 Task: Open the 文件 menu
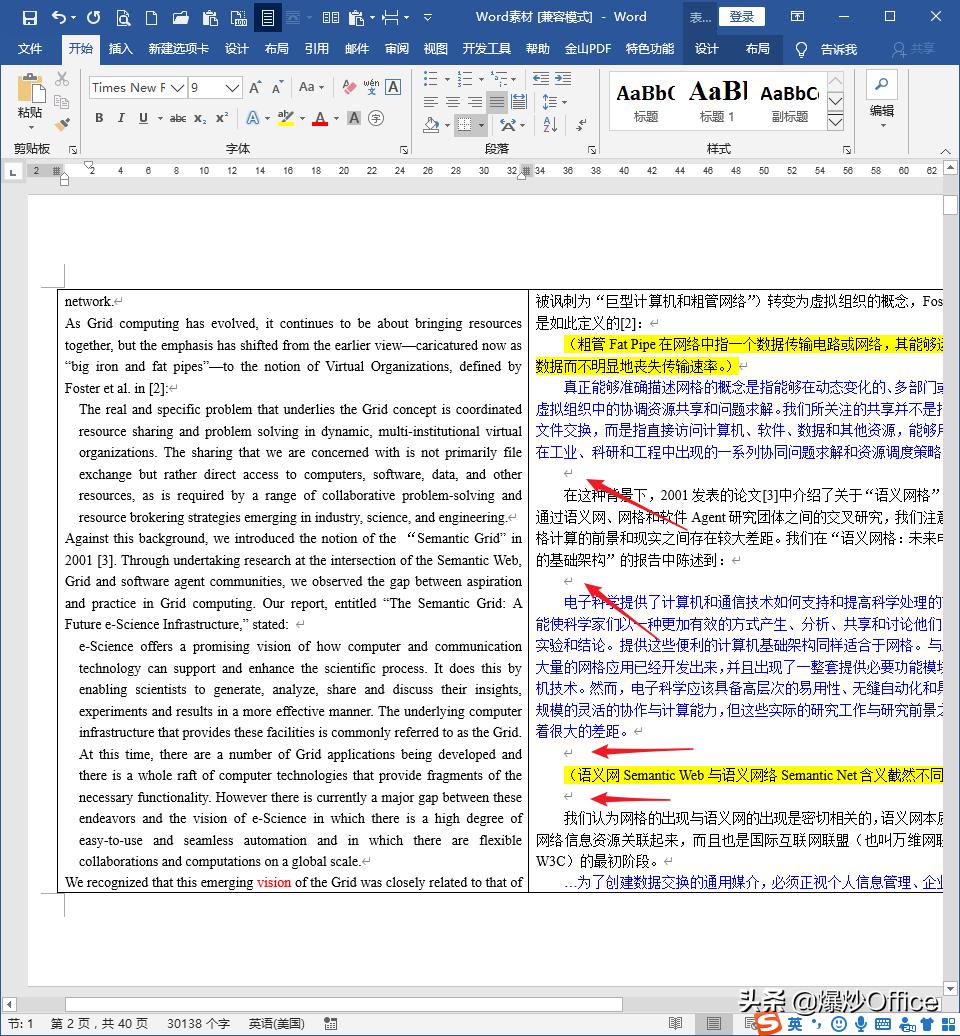(x=30, y=48)
